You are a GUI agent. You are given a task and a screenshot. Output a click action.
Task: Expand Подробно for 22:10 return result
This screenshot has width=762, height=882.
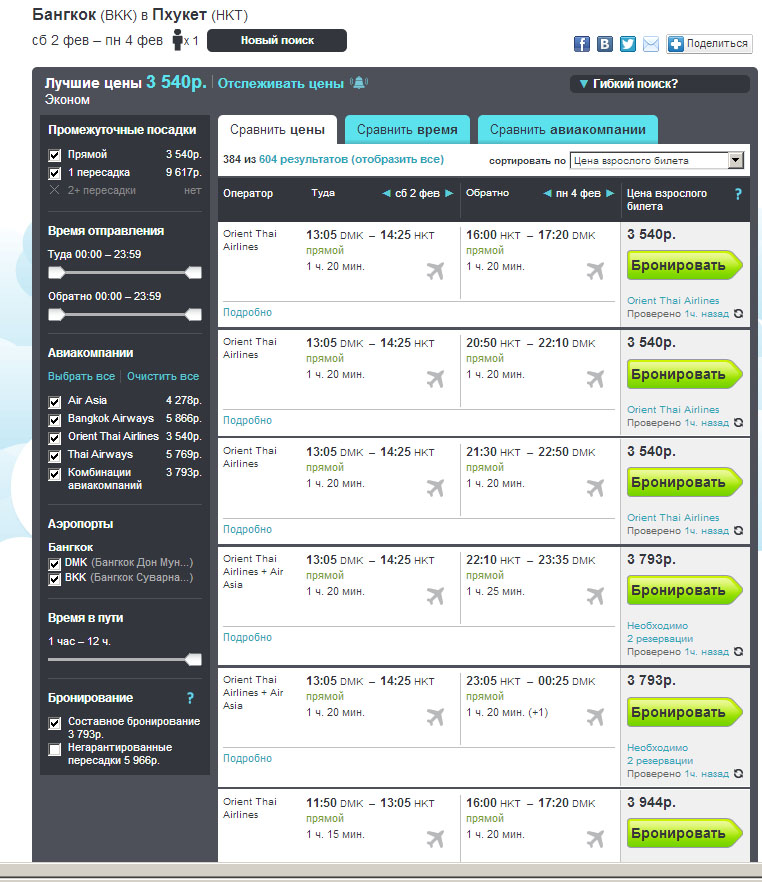coord(247,637)
